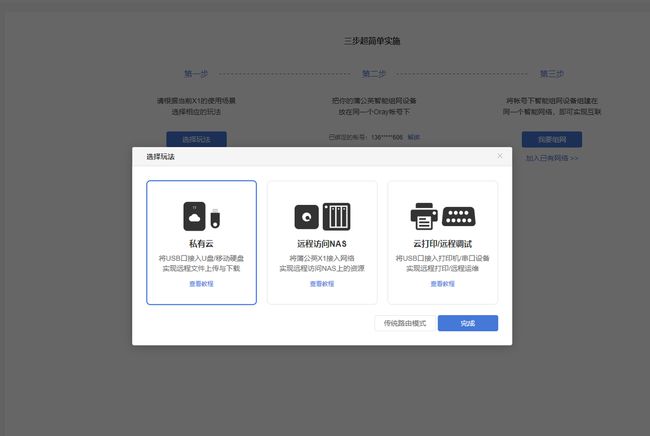Click the 传统路由模式 button
Screen dimensions: 650x436
tap(405, 323)
